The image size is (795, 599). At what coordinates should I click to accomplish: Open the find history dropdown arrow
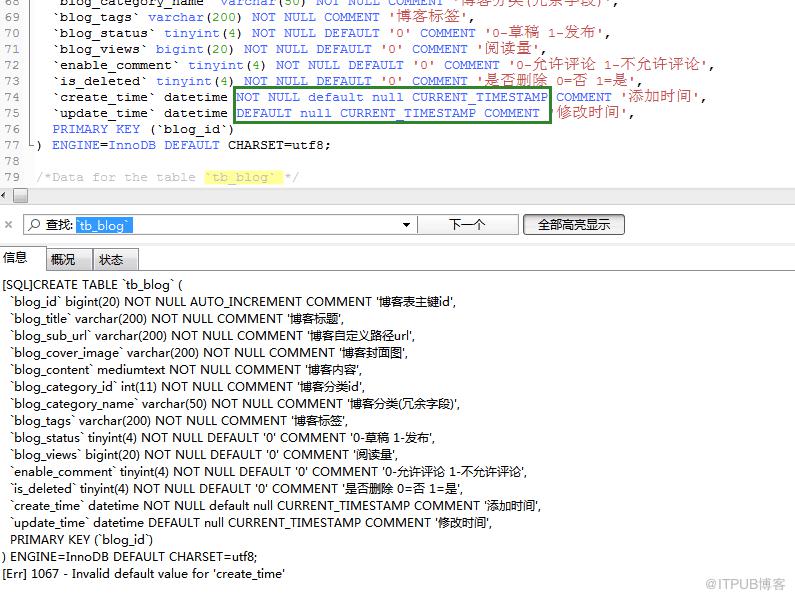[406, 225]
